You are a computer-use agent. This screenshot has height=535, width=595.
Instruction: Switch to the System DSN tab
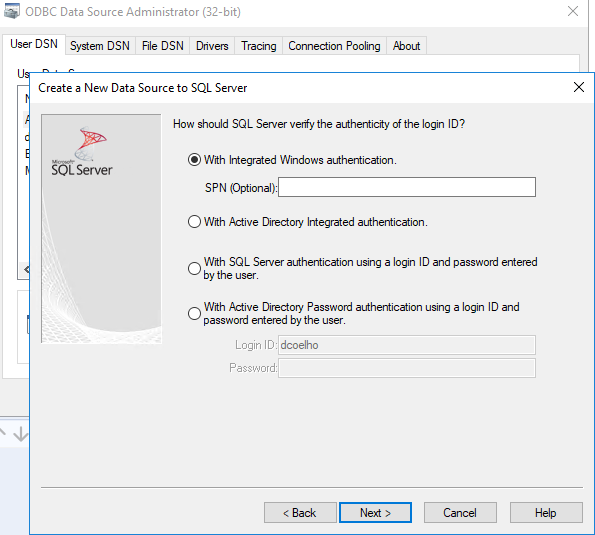click(x=100, y=46)
